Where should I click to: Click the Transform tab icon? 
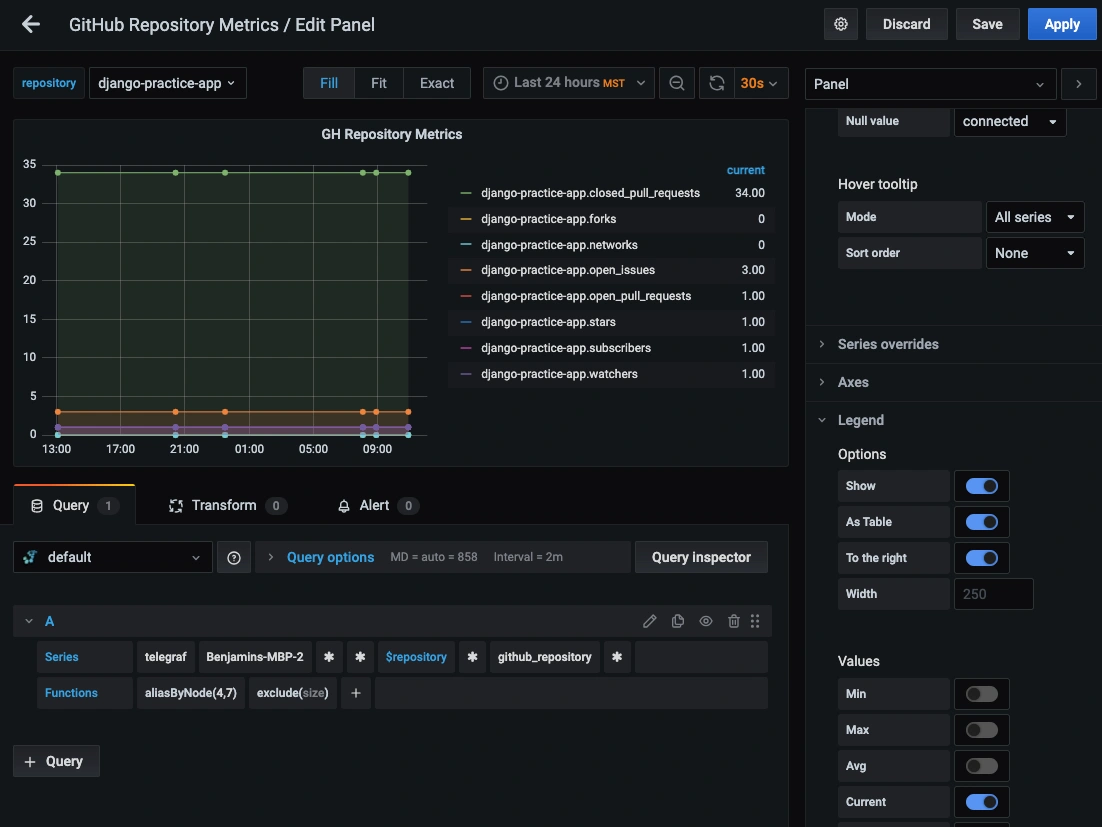pos(176,506)
